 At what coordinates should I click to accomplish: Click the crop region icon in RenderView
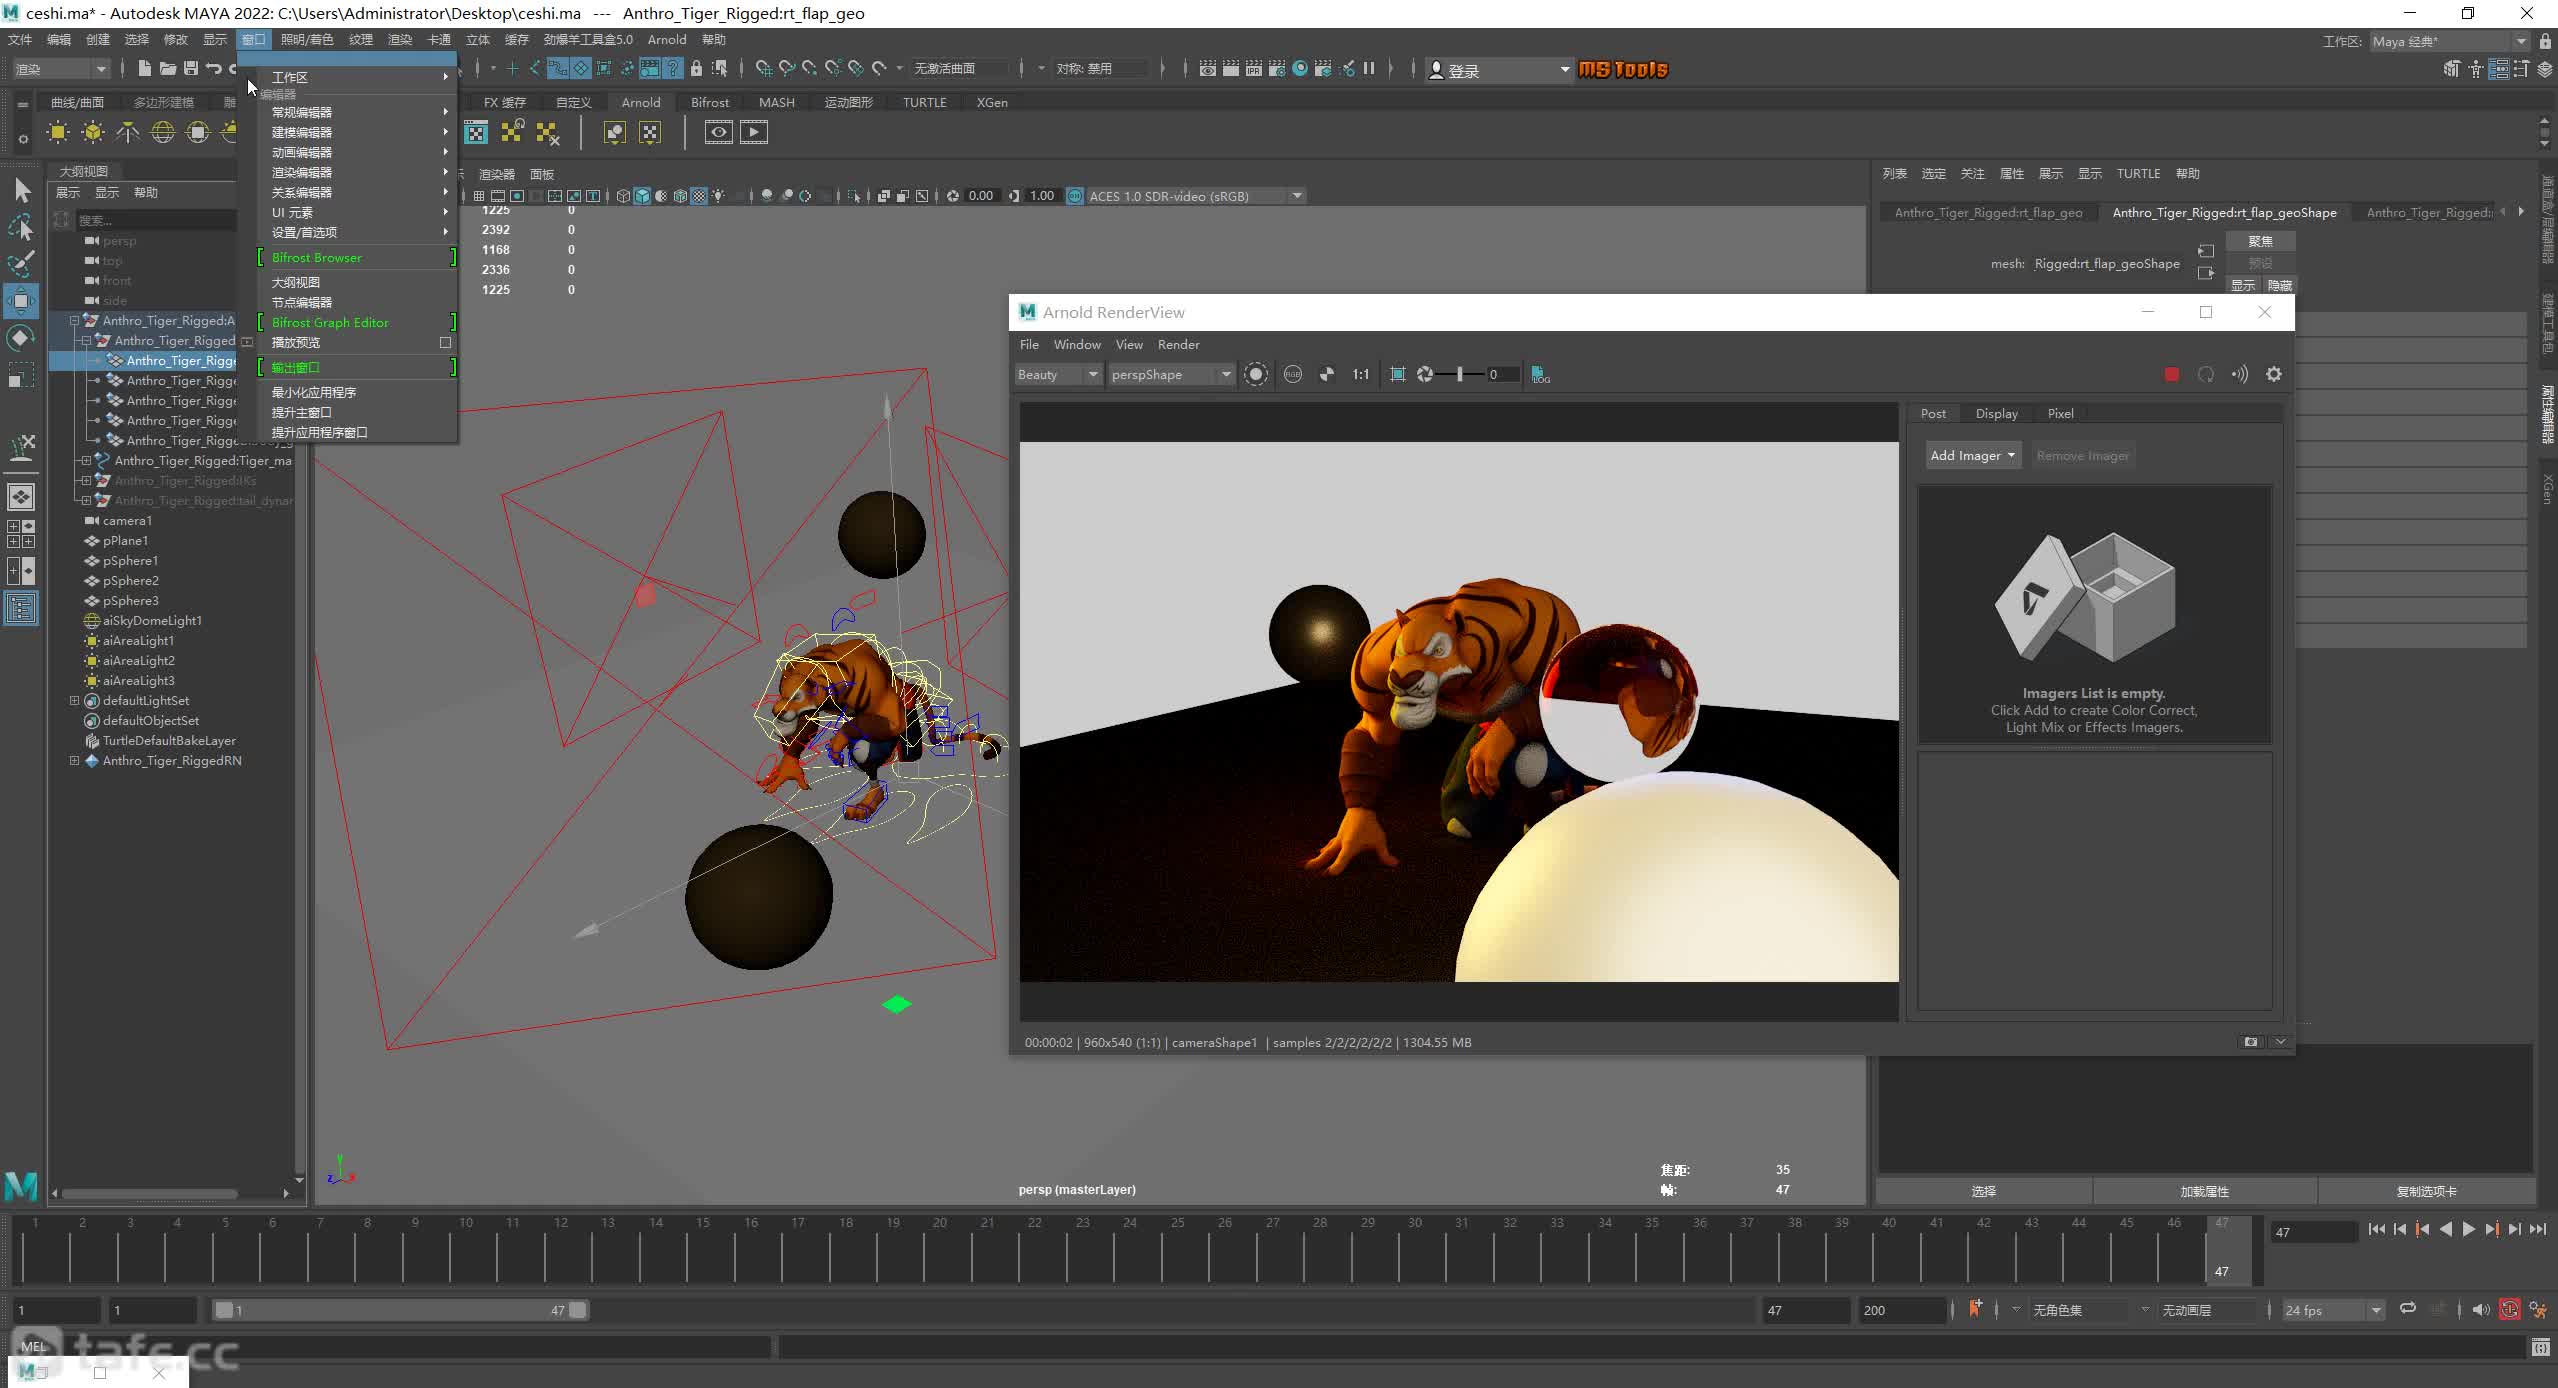click(1398, 374)
